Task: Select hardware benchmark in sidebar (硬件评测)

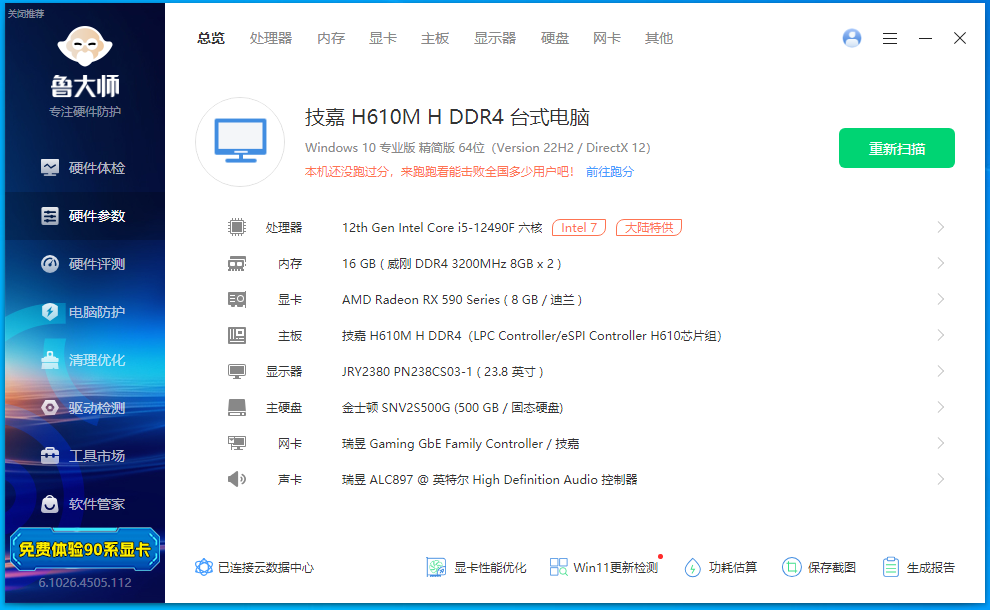Action: (85, 264)
